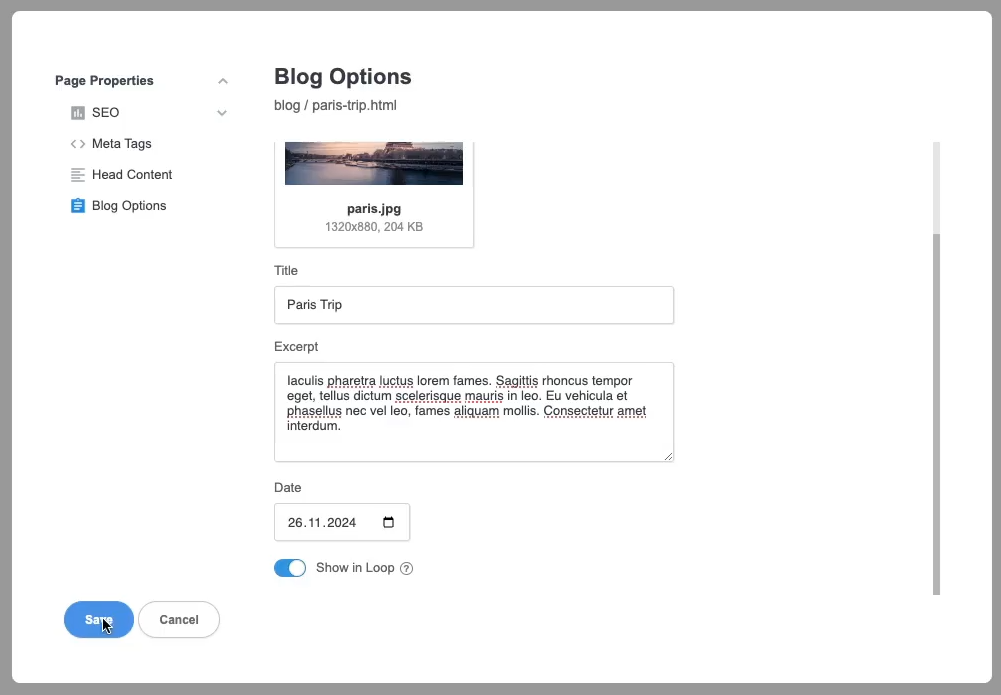
Task: Cancel editing the blog options
Action: [179, 619]
